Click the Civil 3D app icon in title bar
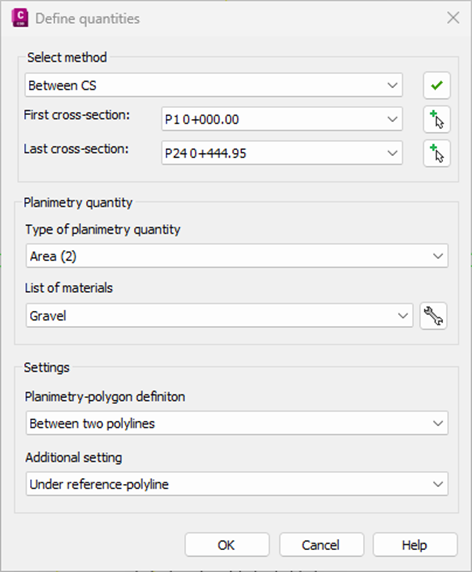 pyautogui.click(x=20, y=18)
